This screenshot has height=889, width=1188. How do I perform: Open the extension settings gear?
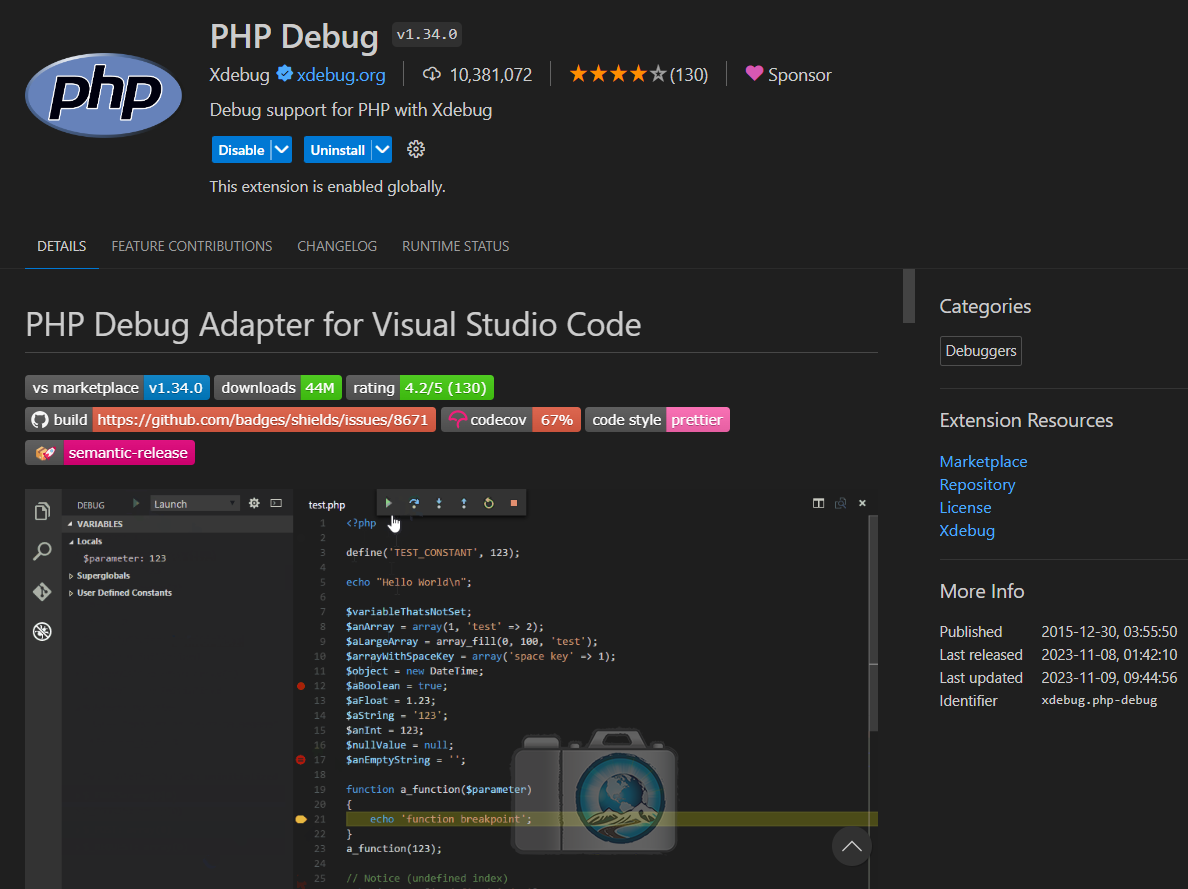[x=416, y=149]
